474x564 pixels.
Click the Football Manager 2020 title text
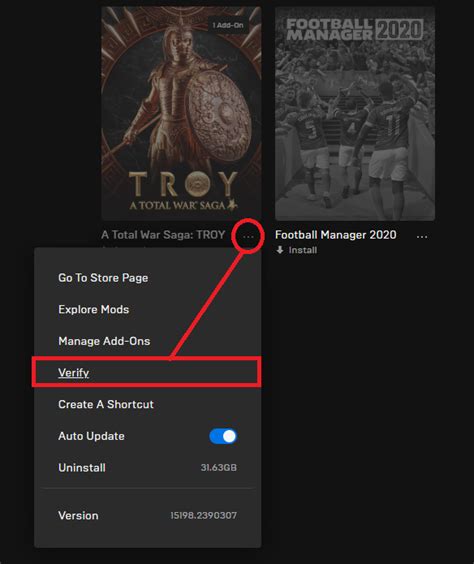pyautogui.click(x=336, y=235)
